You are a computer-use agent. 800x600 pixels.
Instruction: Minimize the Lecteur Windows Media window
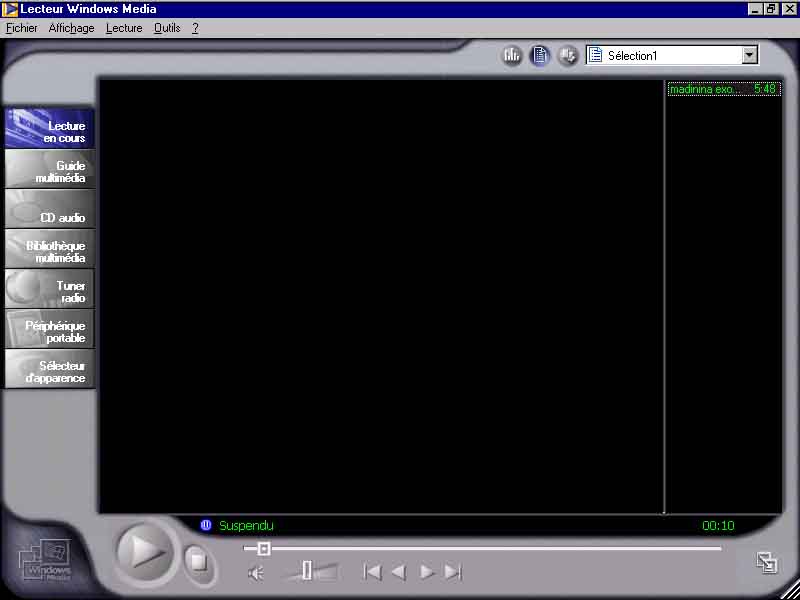point(756,9)
